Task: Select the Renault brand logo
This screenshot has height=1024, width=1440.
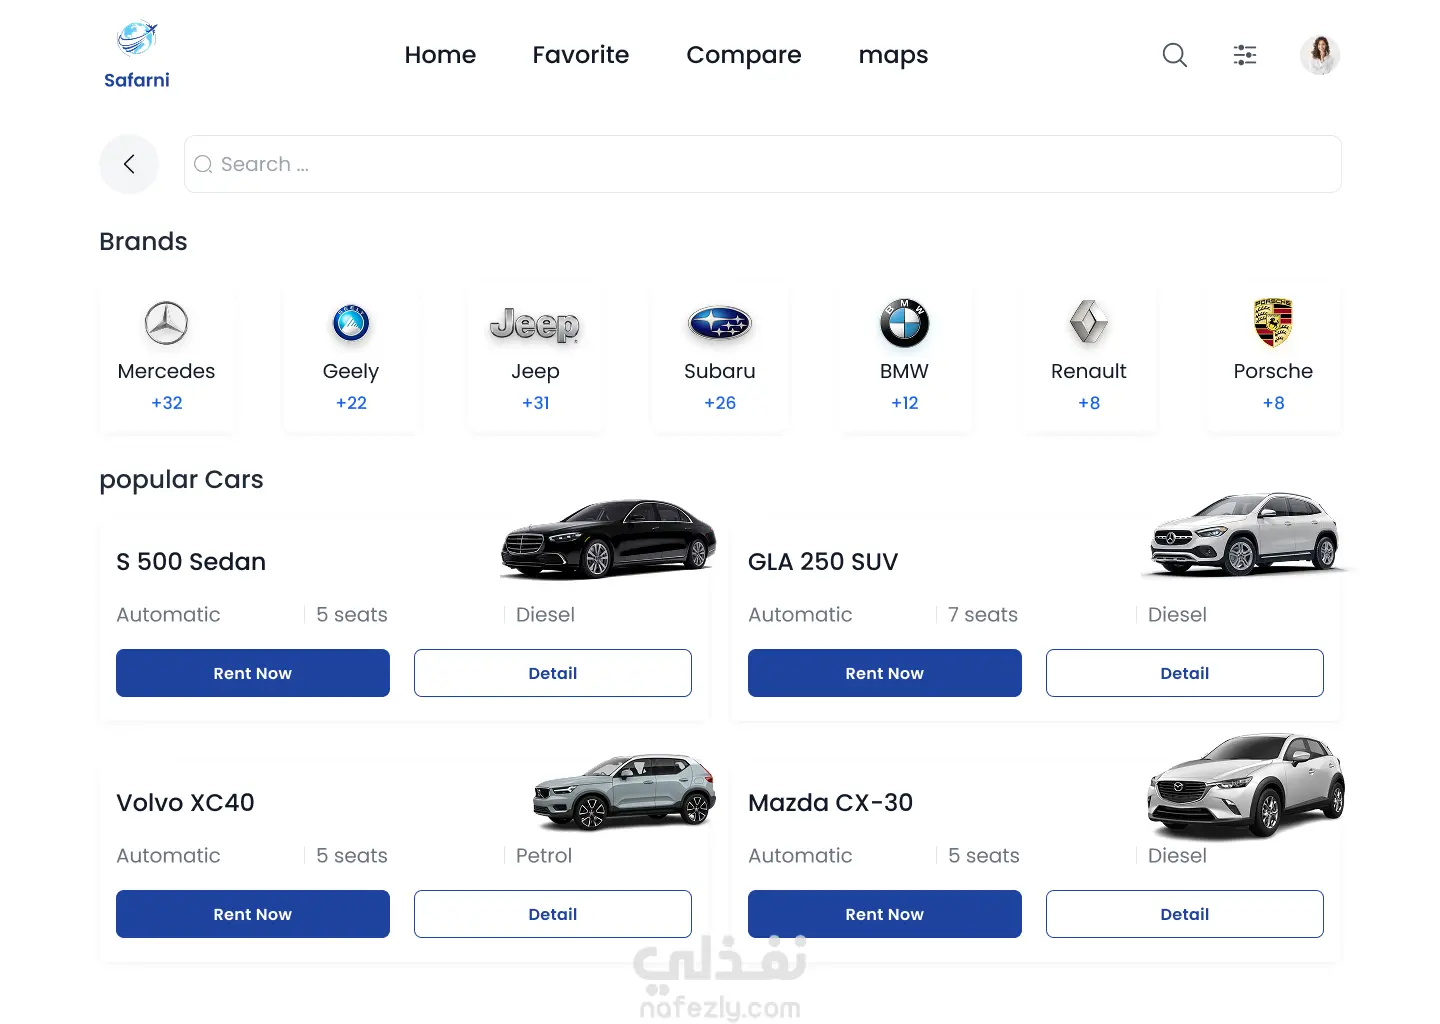Action: point(1089,323)
